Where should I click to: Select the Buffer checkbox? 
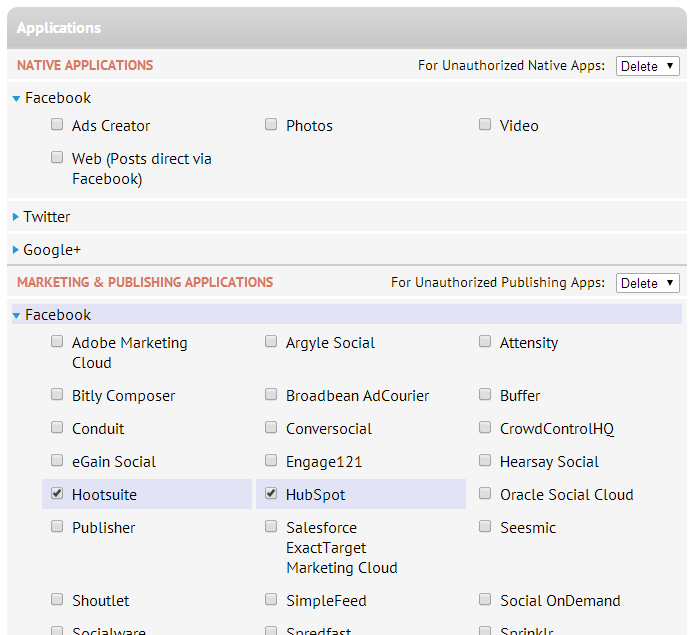tap(485, 394)
